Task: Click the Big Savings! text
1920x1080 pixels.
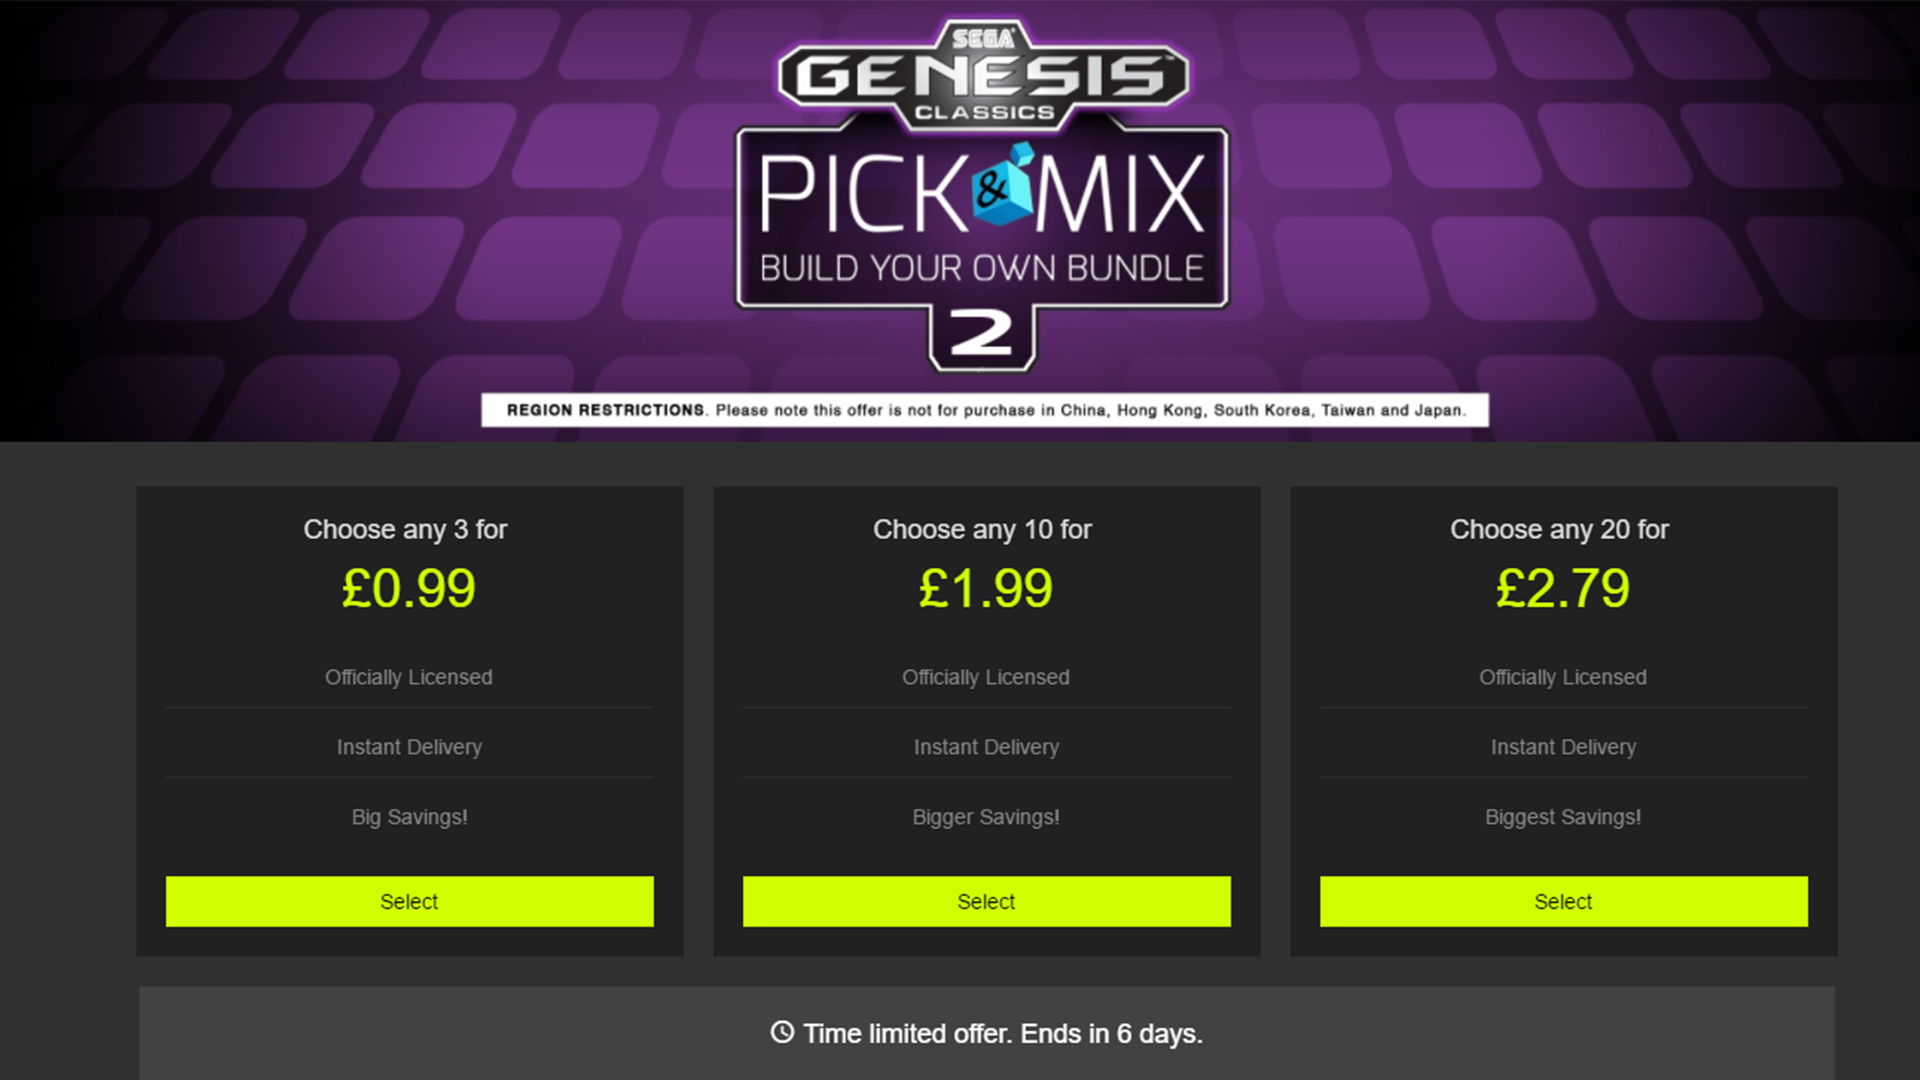Action: point(409,817)
